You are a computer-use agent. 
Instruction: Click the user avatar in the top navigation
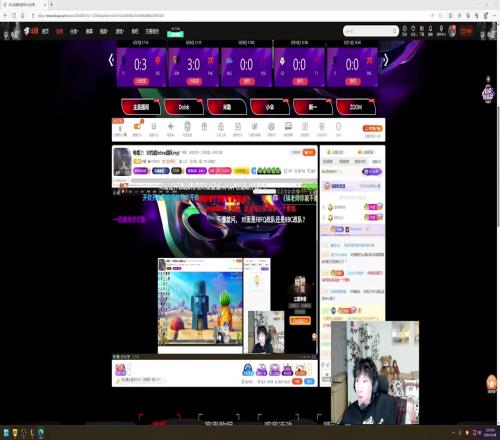pos(452,31)
